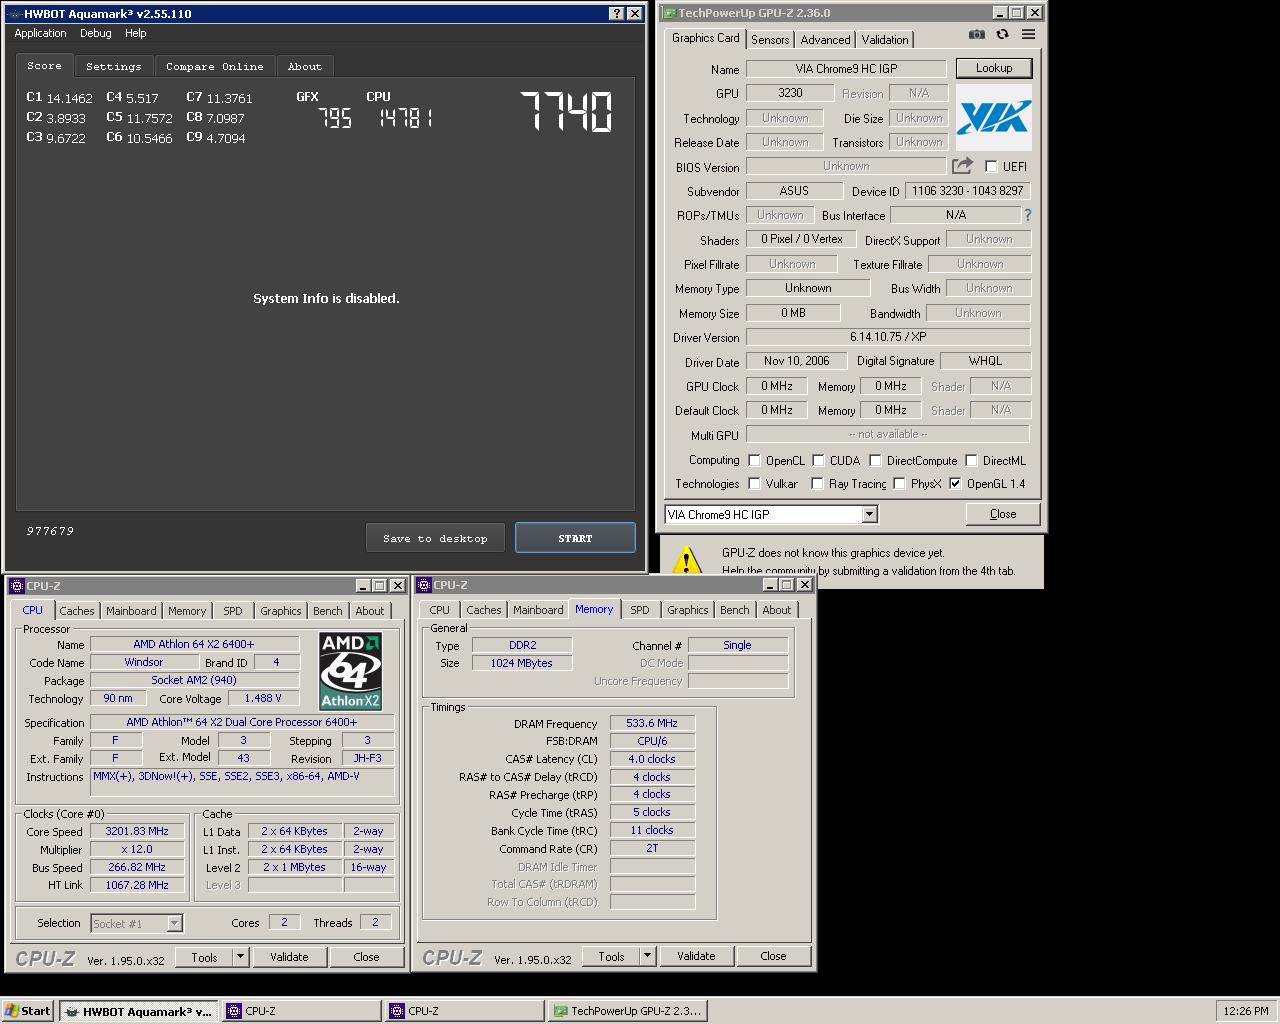Click the Device ID value field
This screenshot has width=1280, height=1024.
[x=967, y=191]
